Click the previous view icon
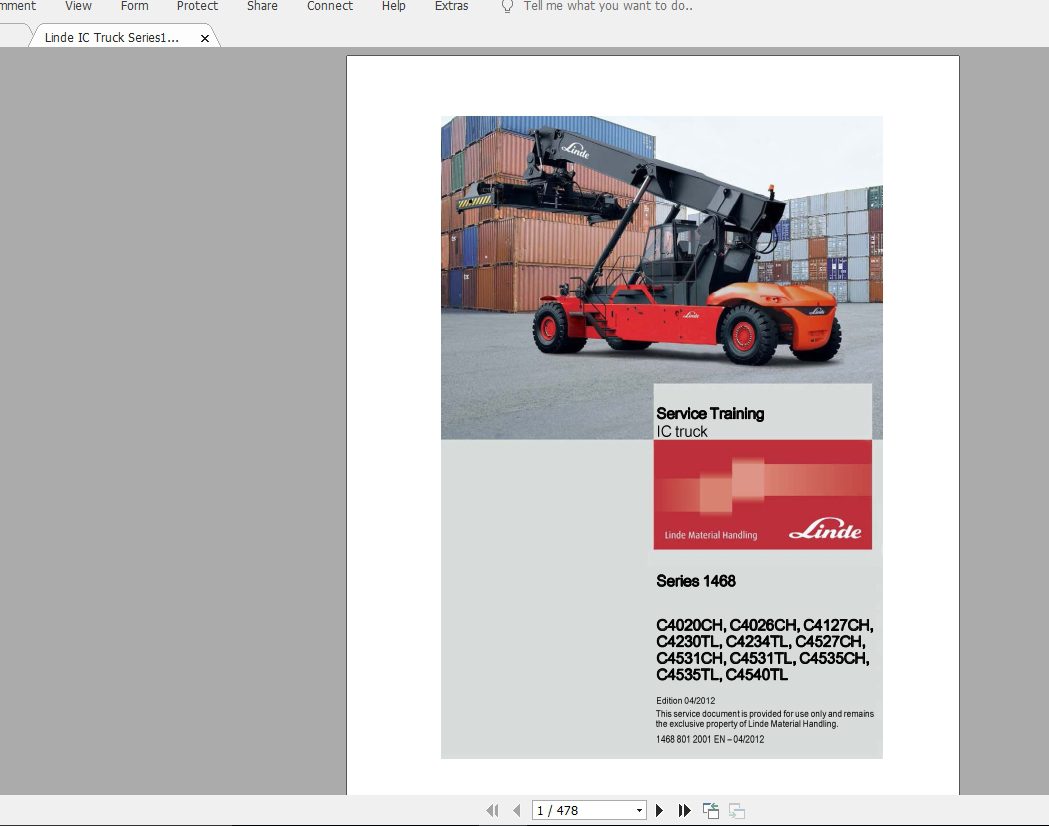The height and width of the screenshot is (826, 1049). [x=711, y=810]
